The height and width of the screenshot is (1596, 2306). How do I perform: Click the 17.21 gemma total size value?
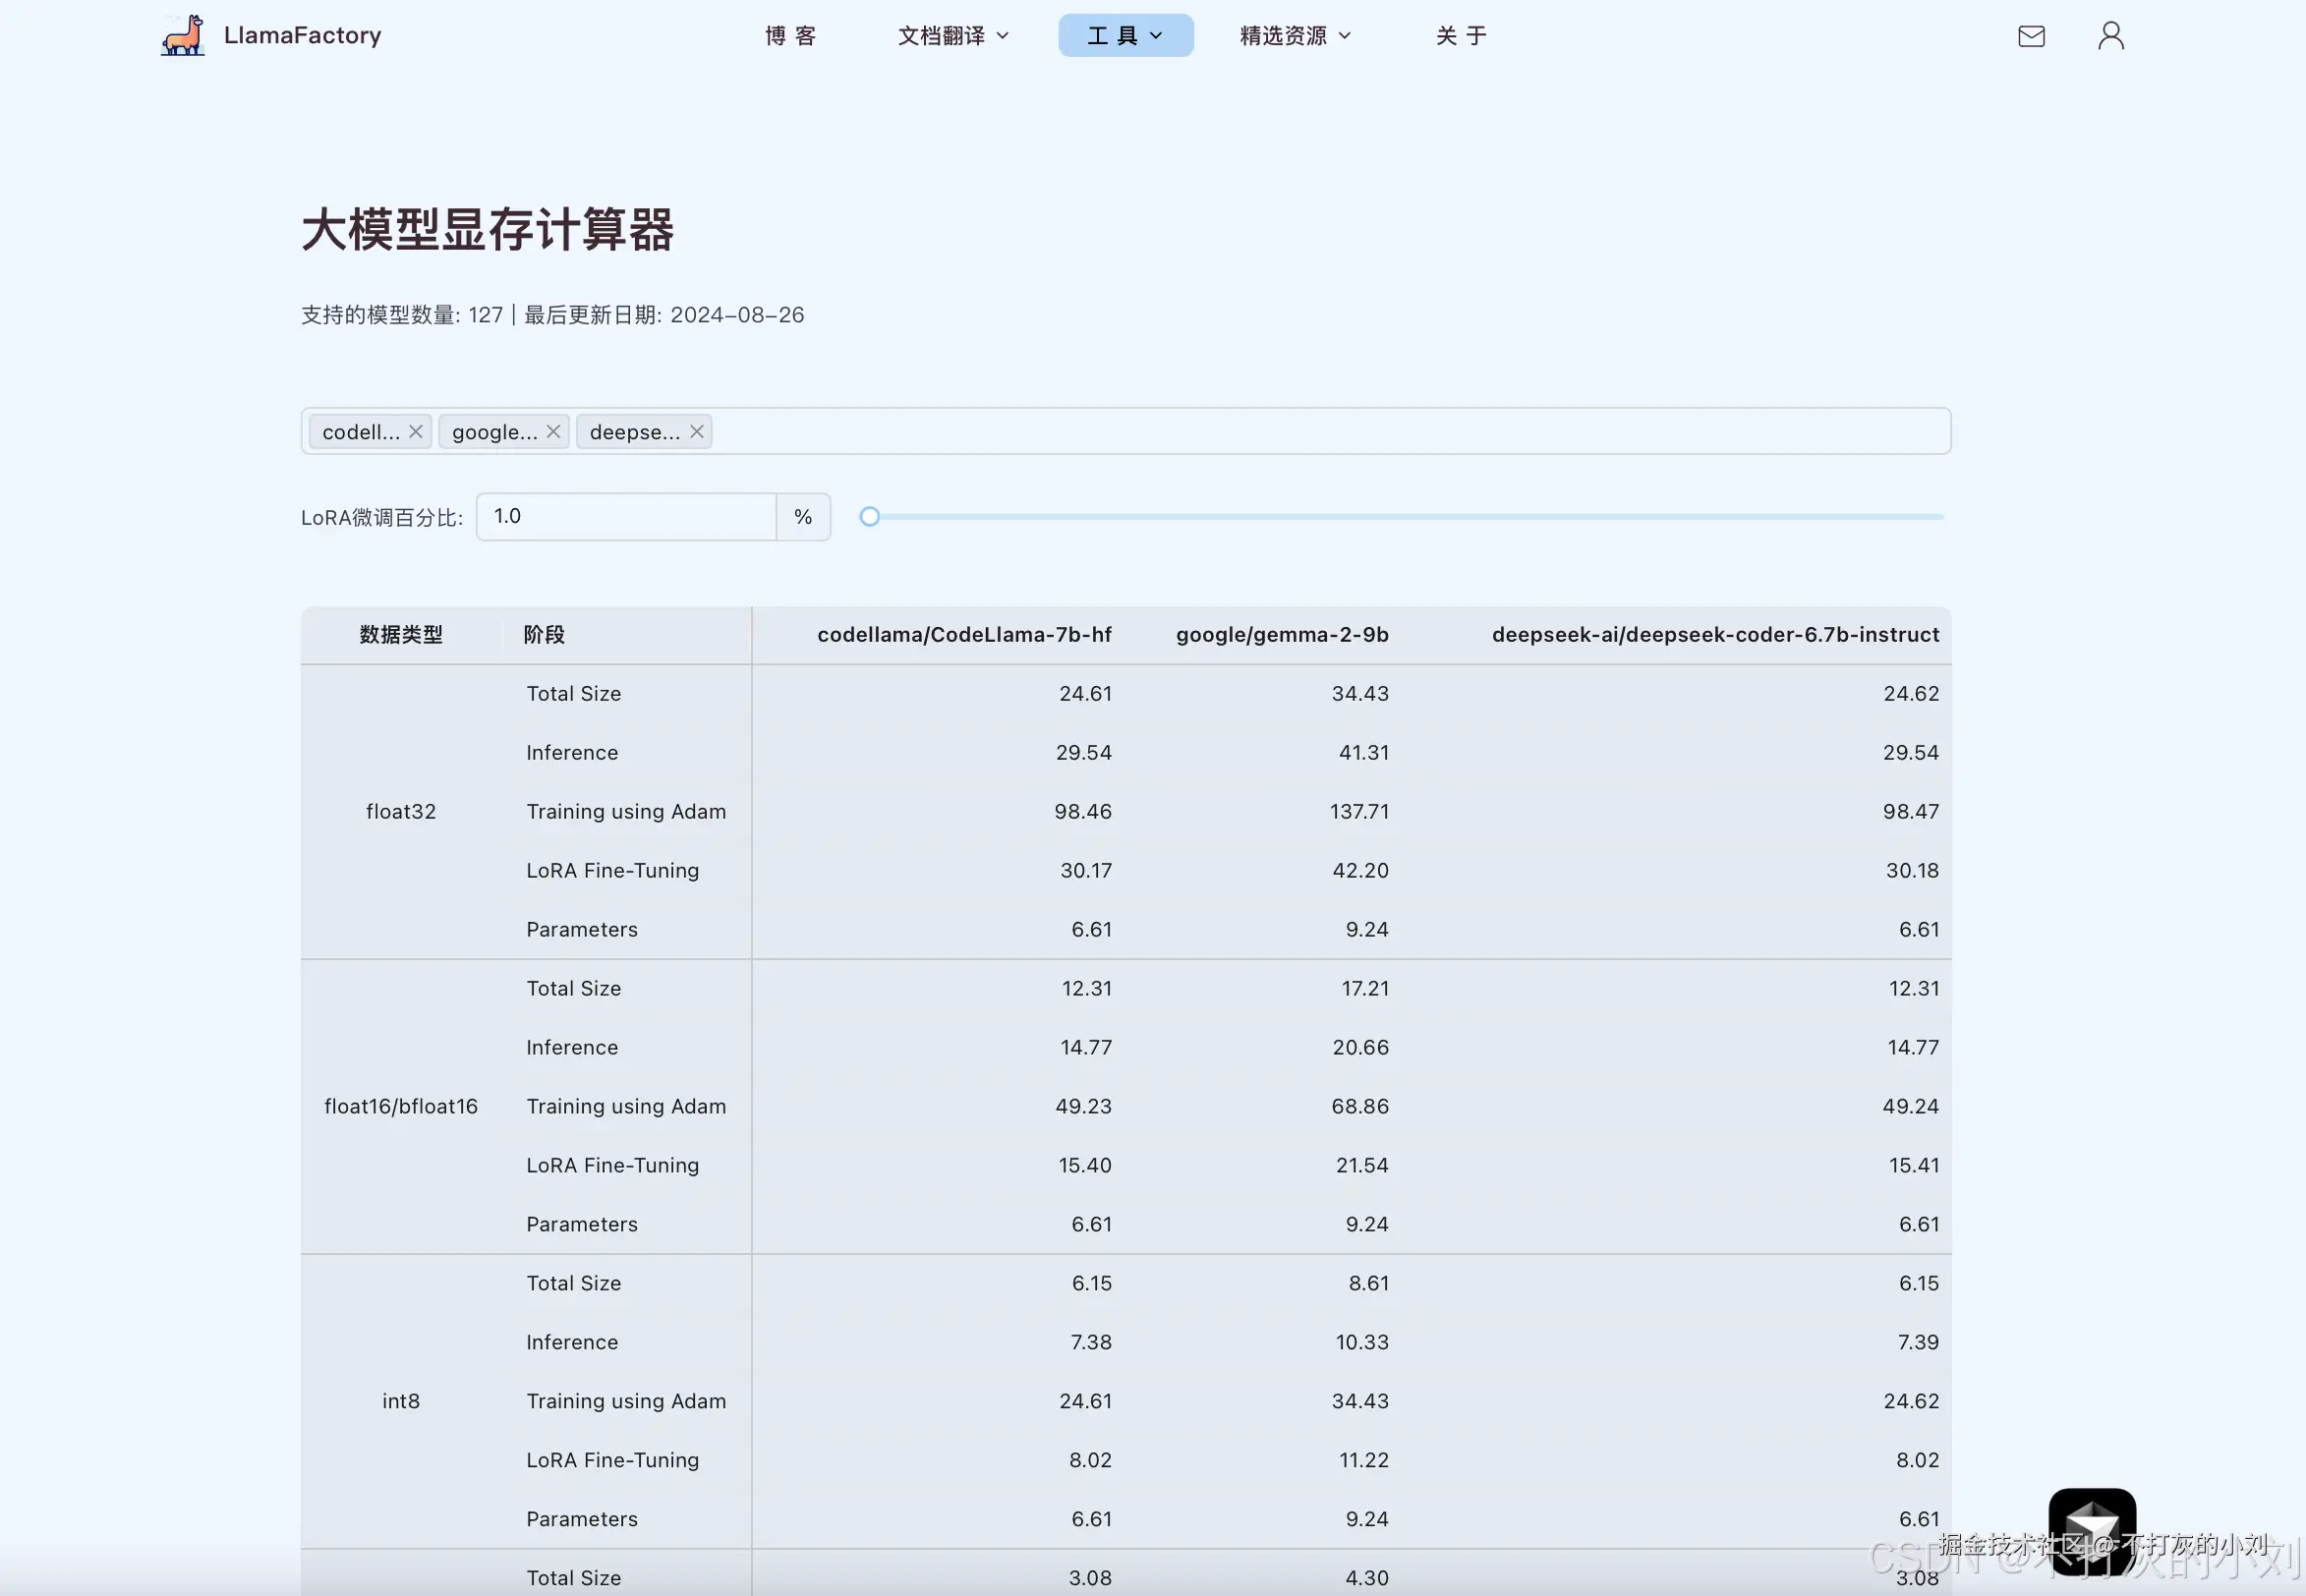tap(1365, 989)
